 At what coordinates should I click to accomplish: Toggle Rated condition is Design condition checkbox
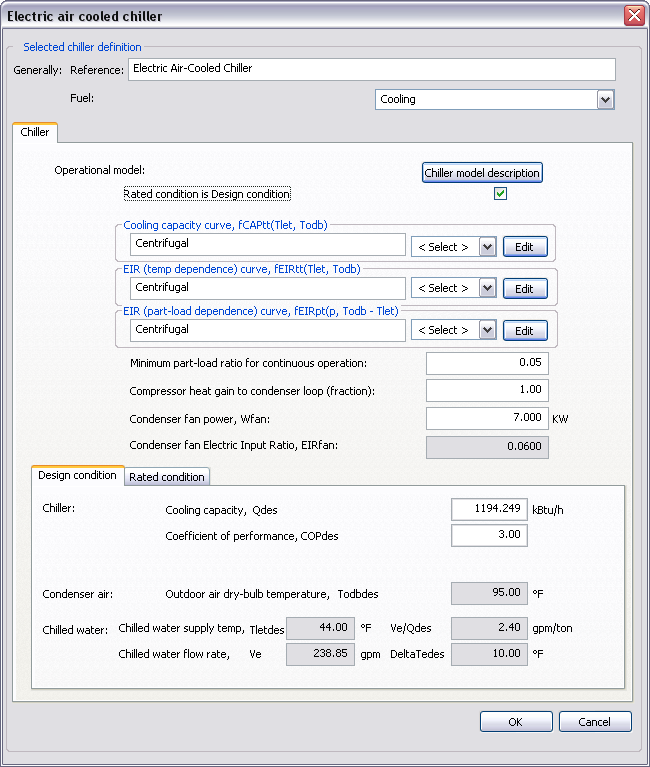tap(500, 194)
